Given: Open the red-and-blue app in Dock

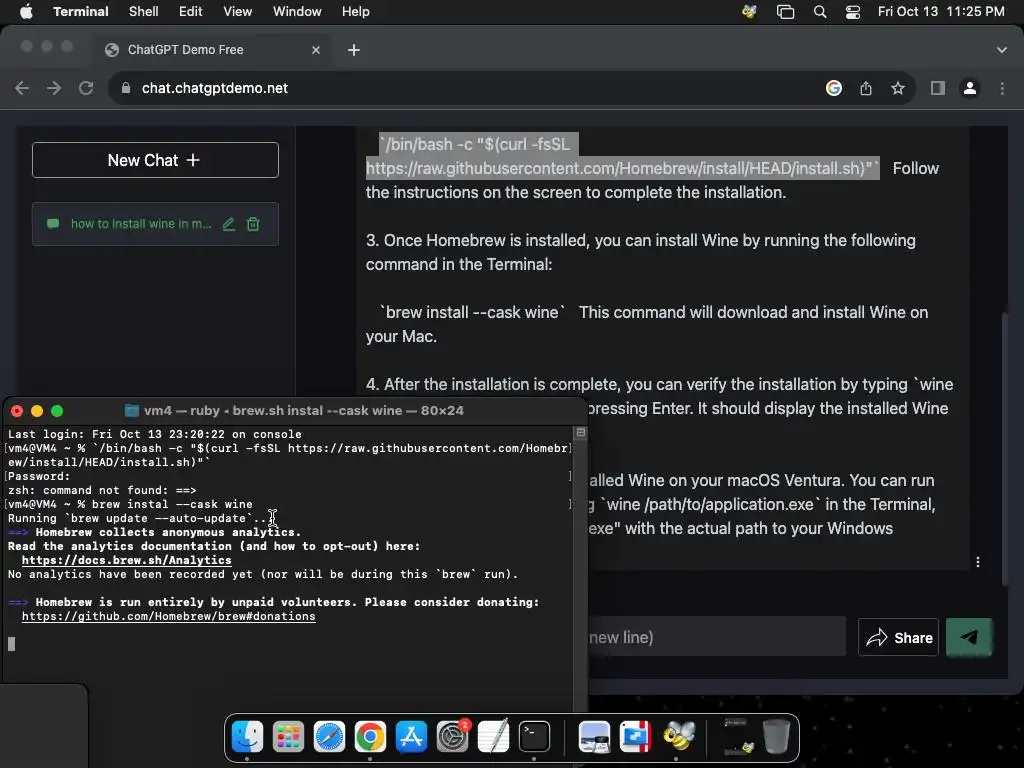Looking at the screenshot, I should point(635,737).
